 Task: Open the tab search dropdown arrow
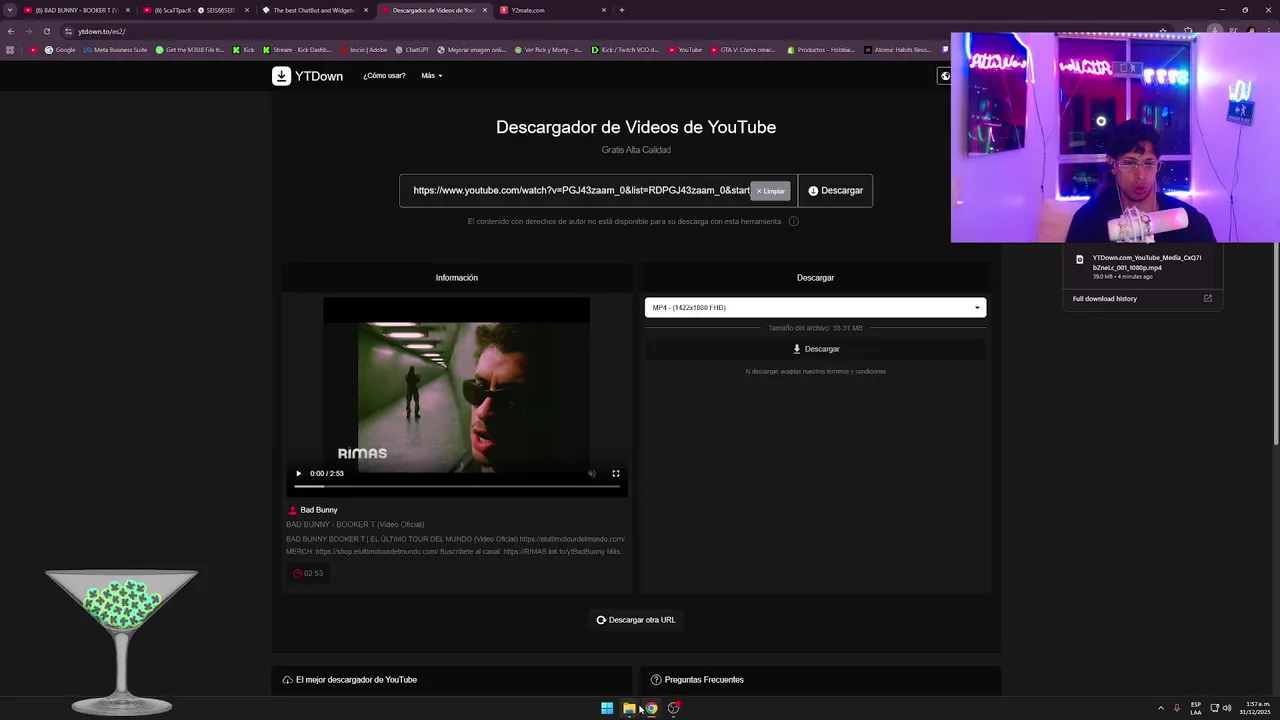click(10, 10)
